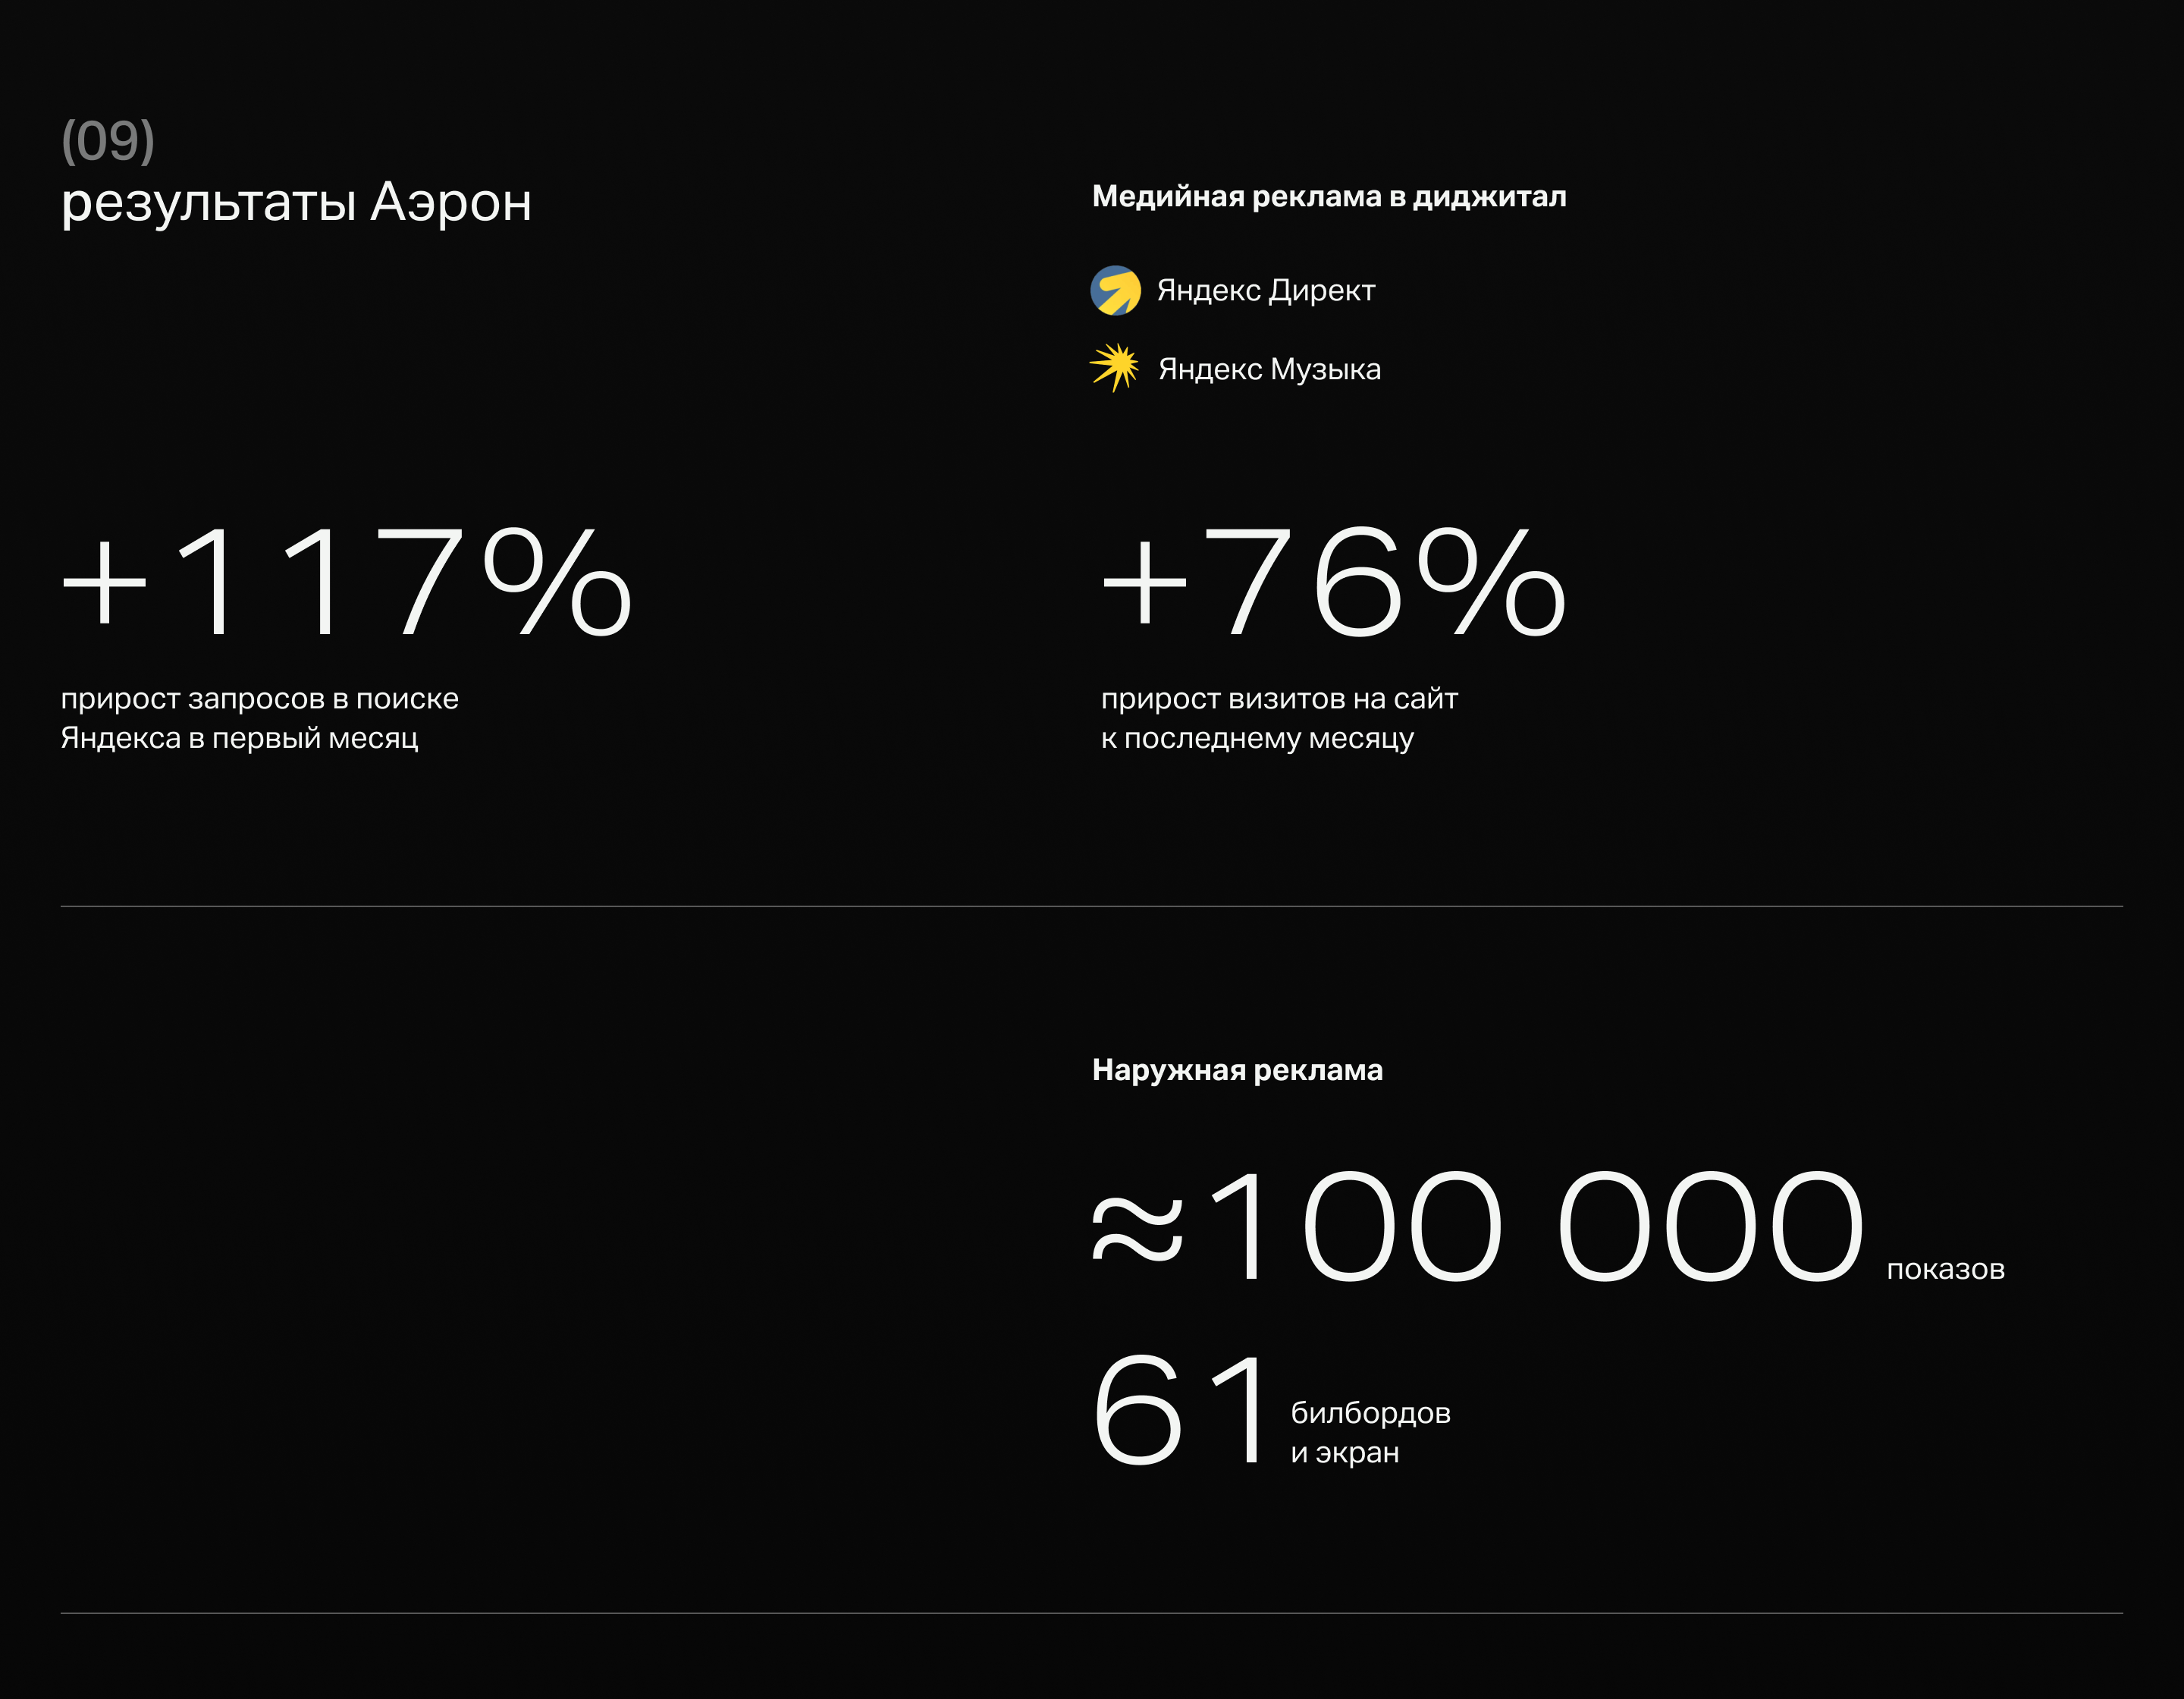The height and width of the screenshot is (1699, 2184).
Task: Click the percent sign in +117%
Action: click(557, 582)
